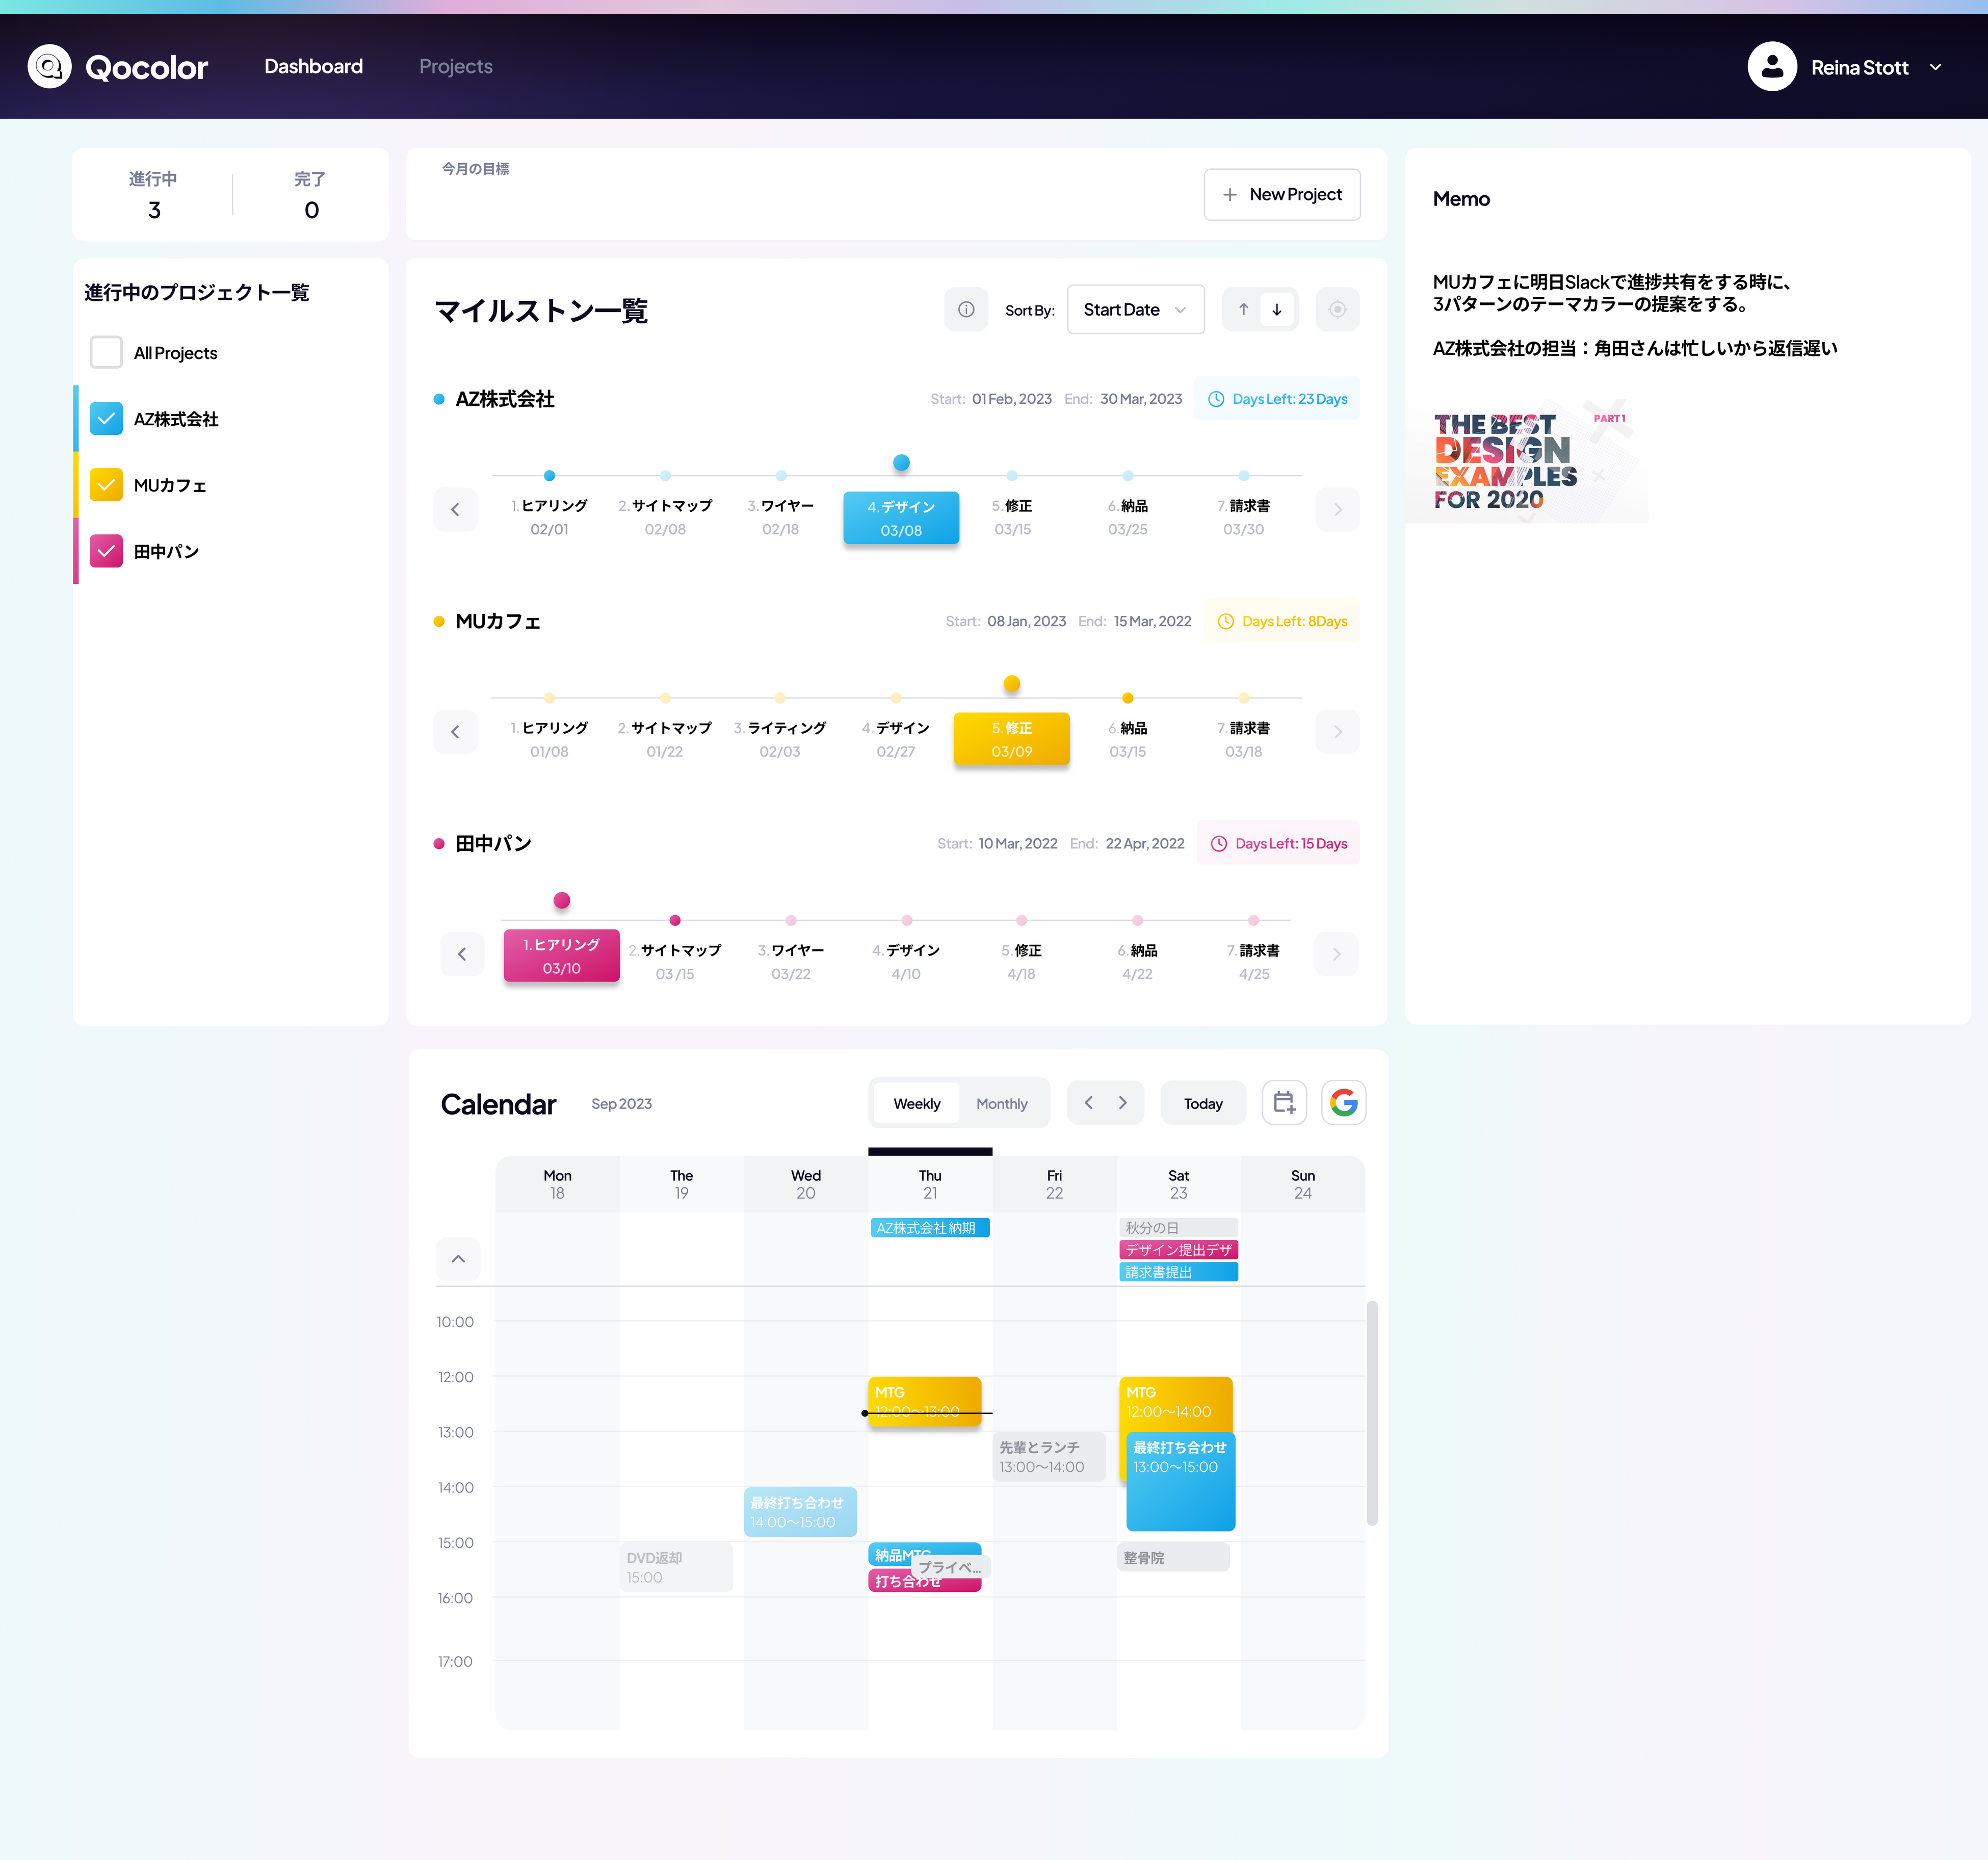
Task: Jump to Today in the calendar
Action: tap(1203, 1104)
